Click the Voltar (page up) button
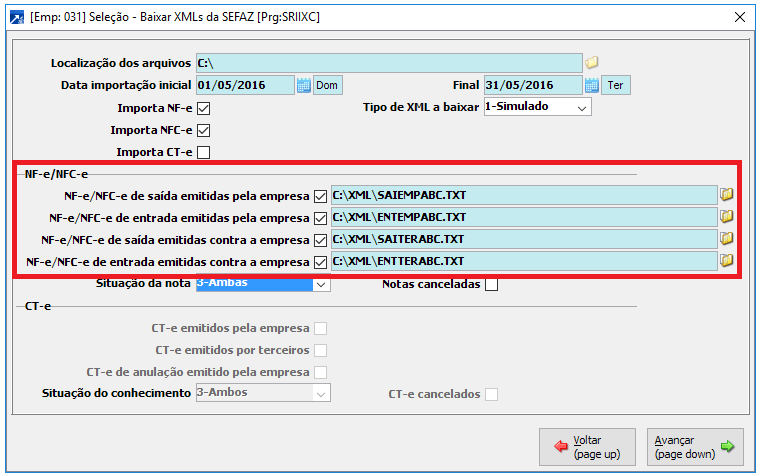Image resolution: width=759 pixels, height=476 pixels. coord(587,446)
